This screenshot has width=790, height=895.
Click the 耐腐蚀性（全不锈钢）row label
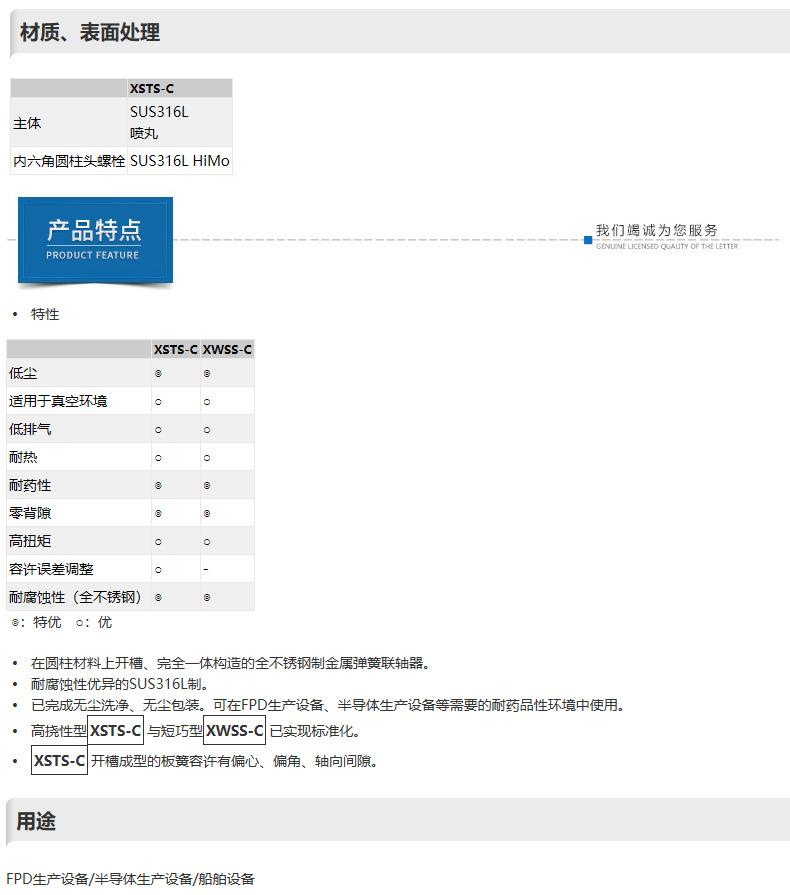[76, 597]
